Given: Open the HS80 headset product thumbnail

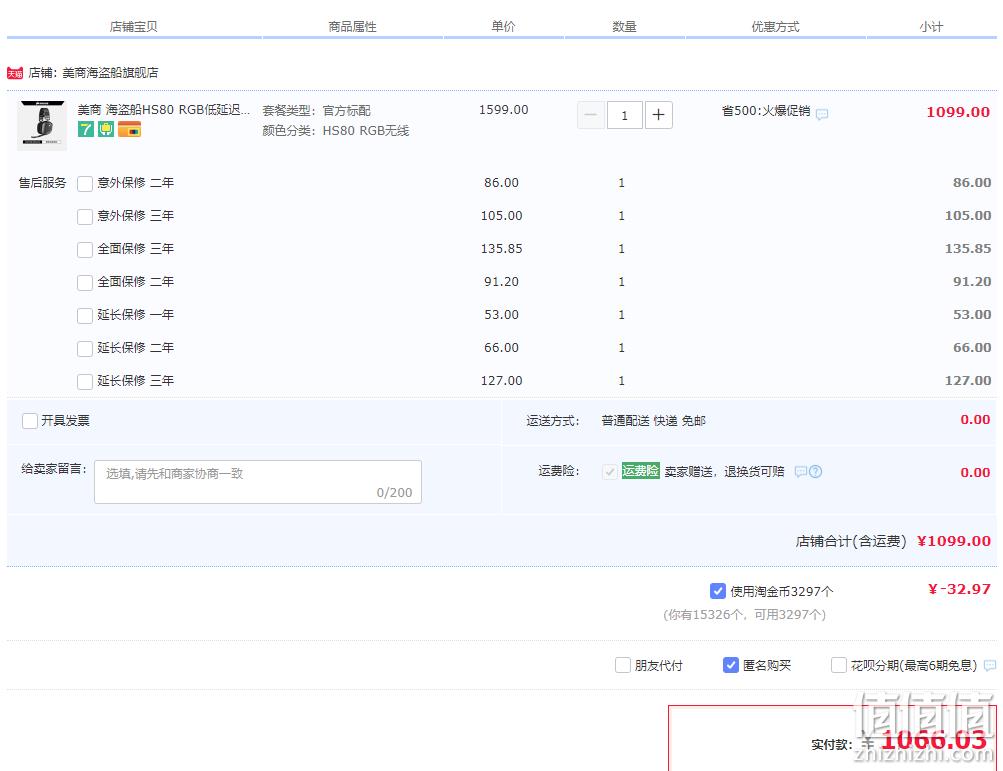Looking at the screenshot, I should [x=42, y=125].
